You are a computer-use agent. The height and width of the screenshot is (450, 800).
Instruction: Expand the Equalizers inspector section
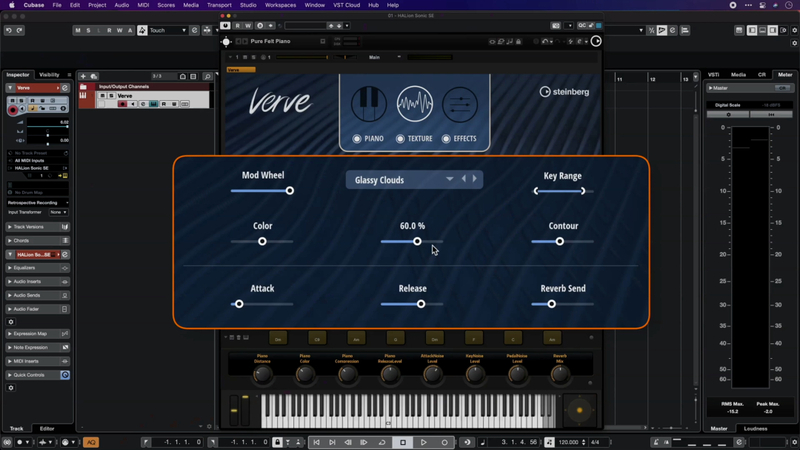point(38,268)
